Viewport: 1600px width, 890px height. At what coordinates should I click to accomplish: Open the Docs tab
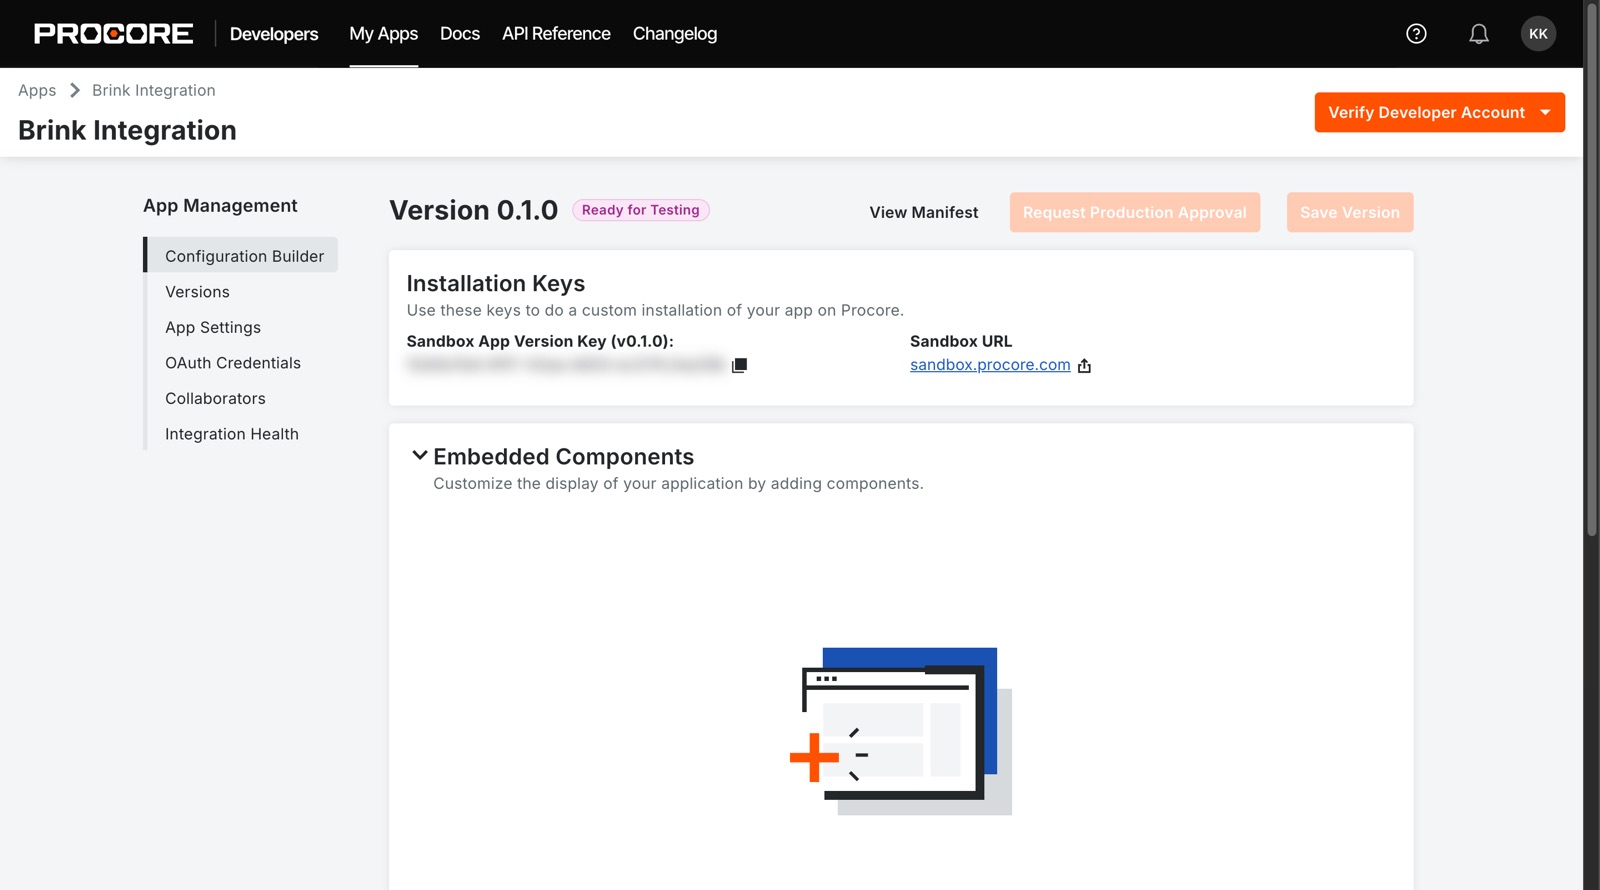[460, 34]
